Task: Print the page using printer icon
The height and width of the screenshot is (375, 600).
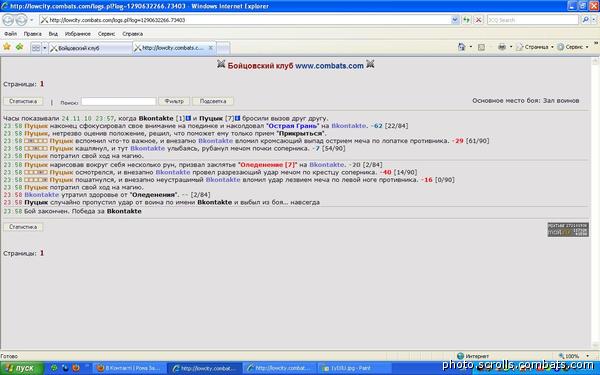Action: 502,47
